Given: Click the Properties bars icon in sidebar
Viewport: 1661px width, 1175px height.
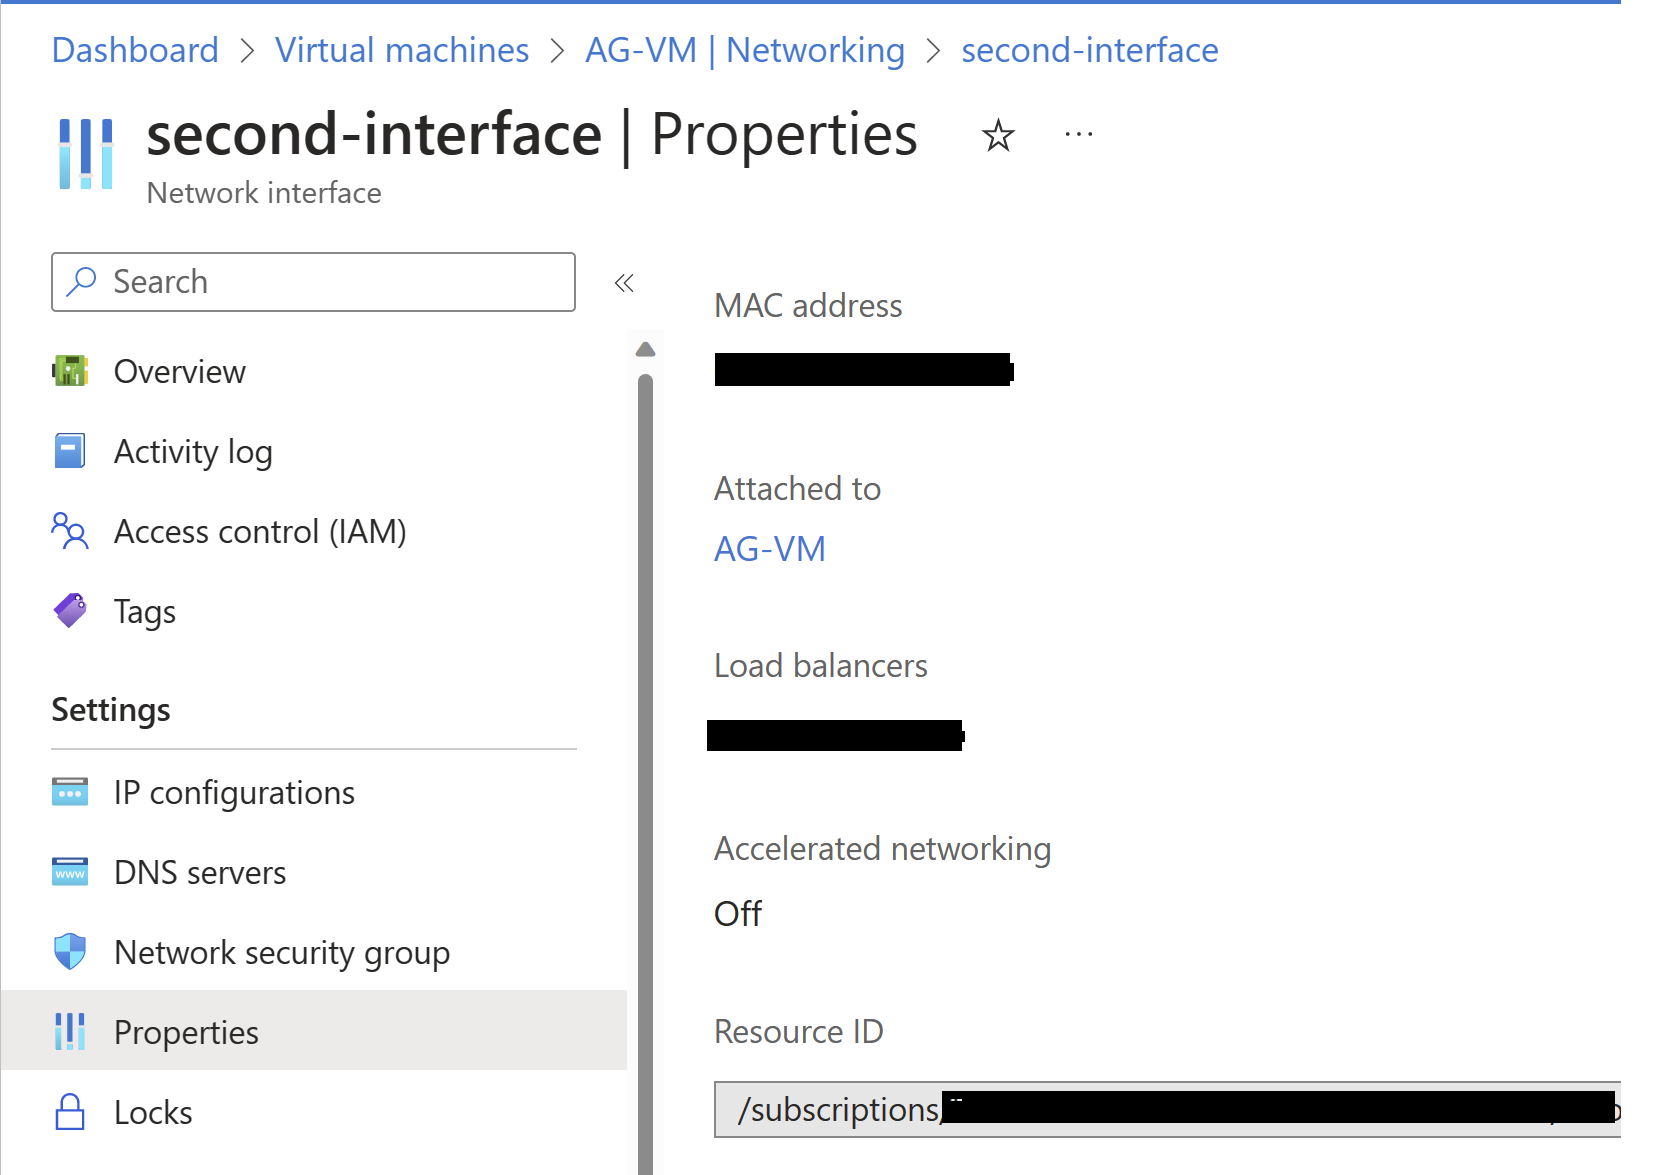Looking at the screenshot, I should 70,1032.
